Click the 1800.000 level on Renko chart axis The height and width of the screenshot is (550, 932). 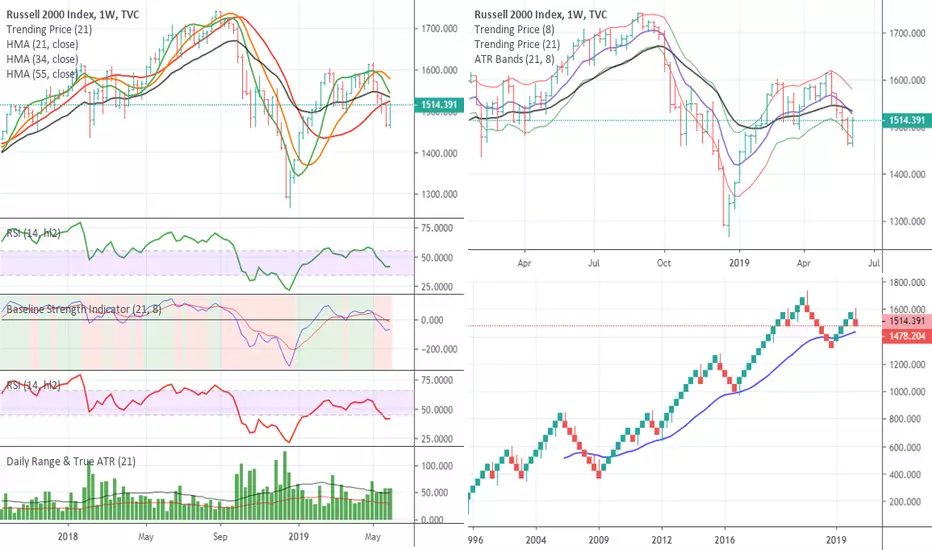(907, 282)
